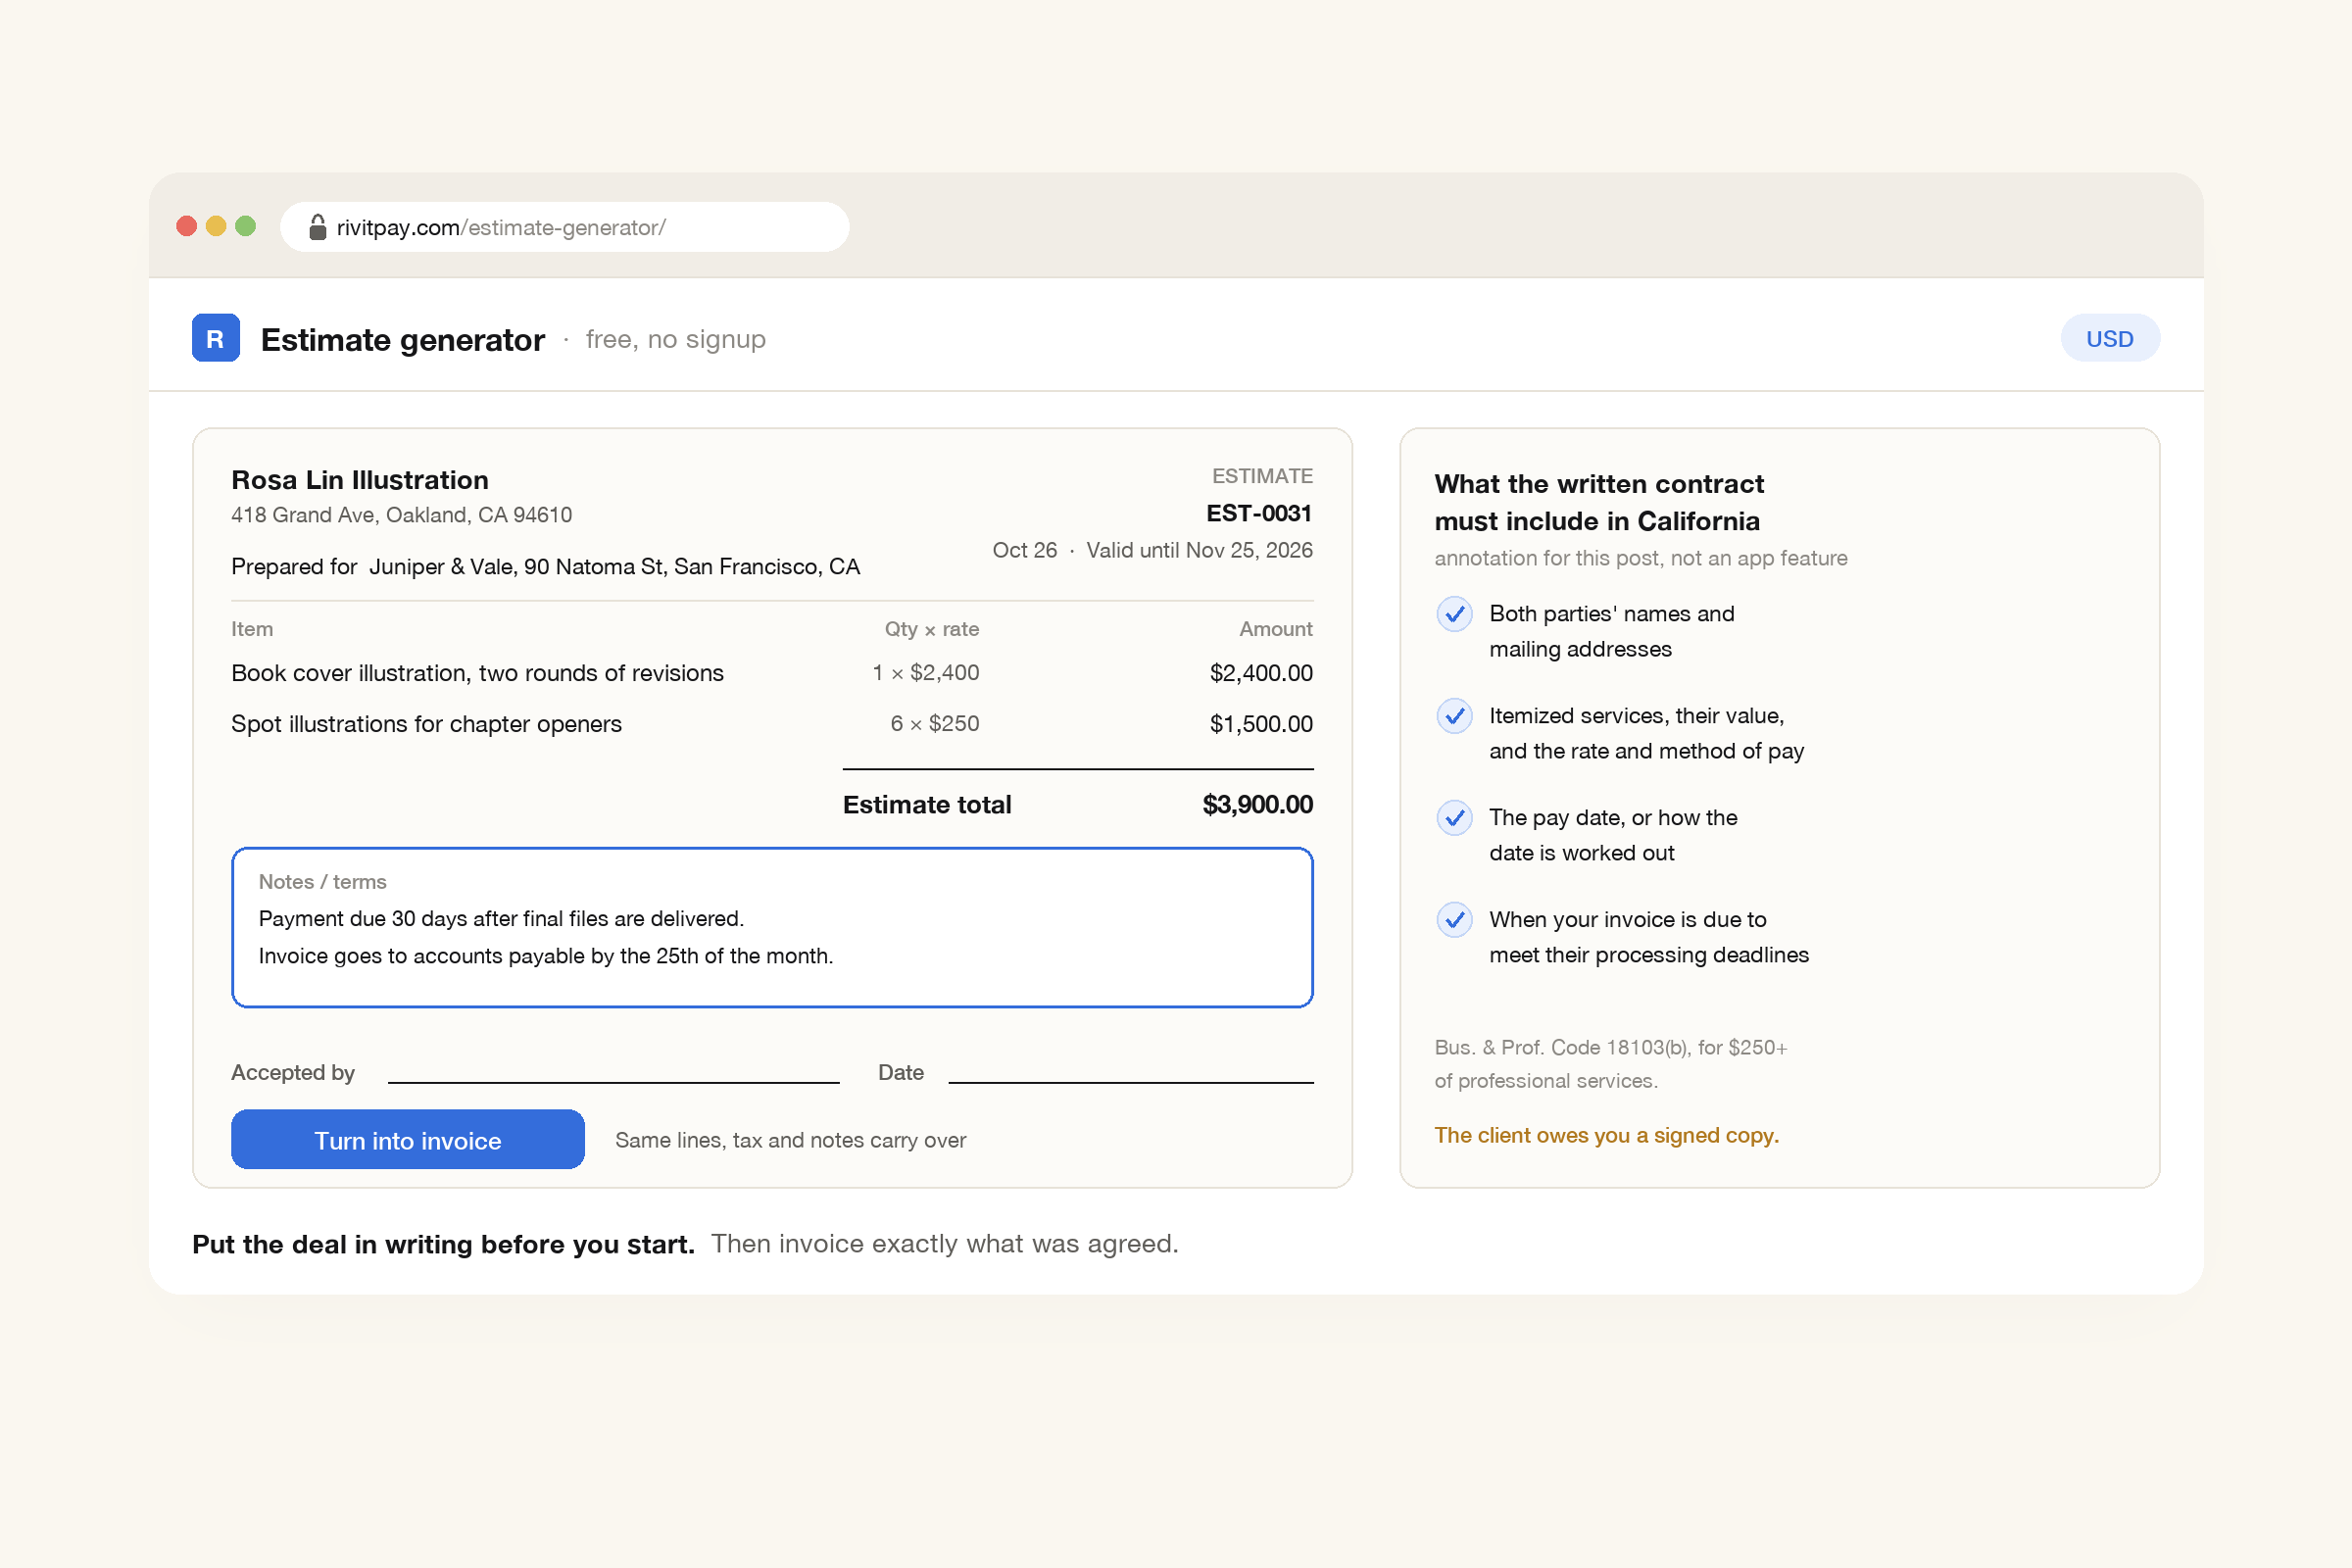
Task: Click the blue R logo icon
Action: click(x=215, y=338)
